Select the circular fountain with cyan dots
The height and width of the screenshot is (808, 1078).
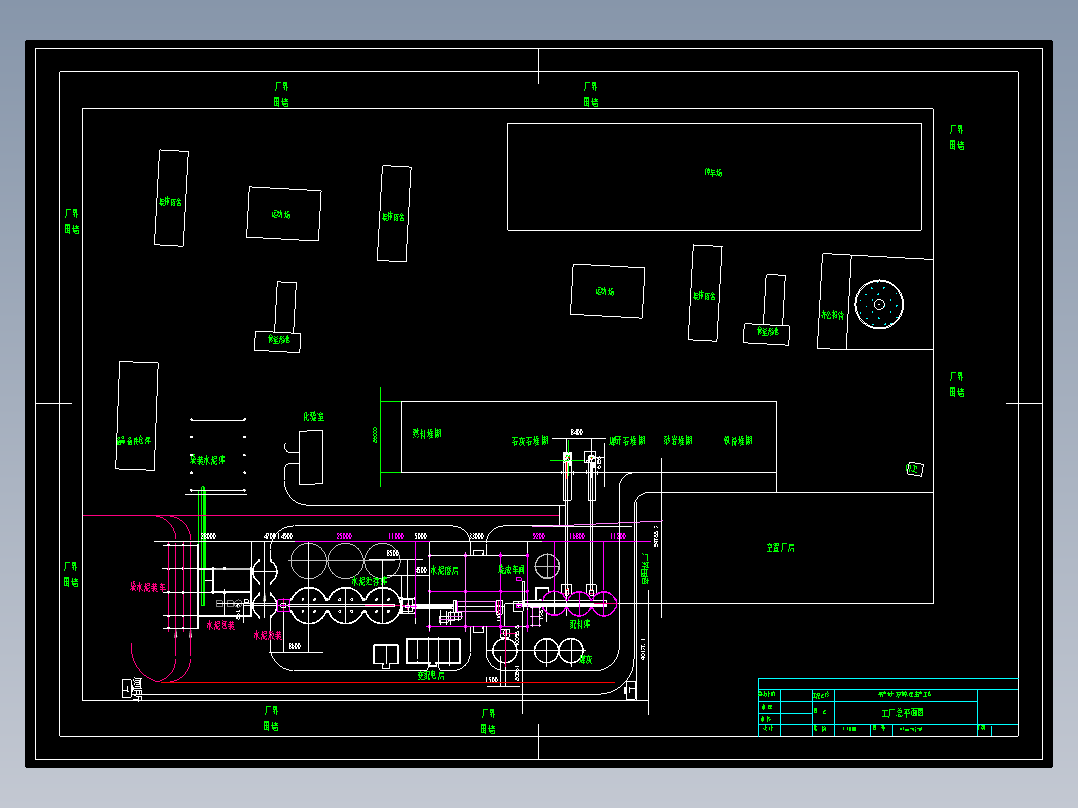879,304
